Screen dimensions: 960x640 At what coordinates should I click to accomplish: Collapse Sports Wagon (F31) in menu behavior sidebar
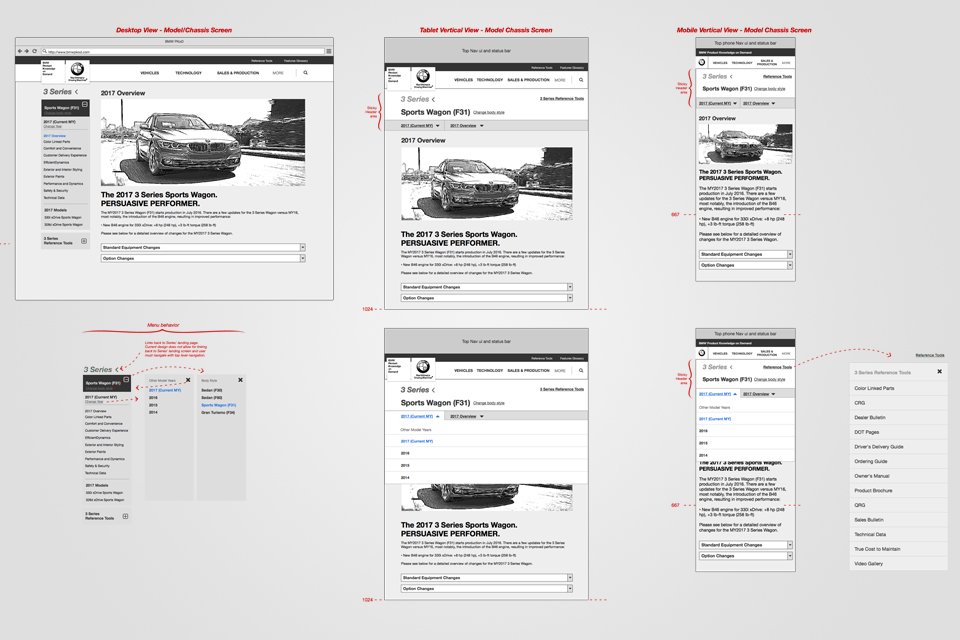point(126,380)
